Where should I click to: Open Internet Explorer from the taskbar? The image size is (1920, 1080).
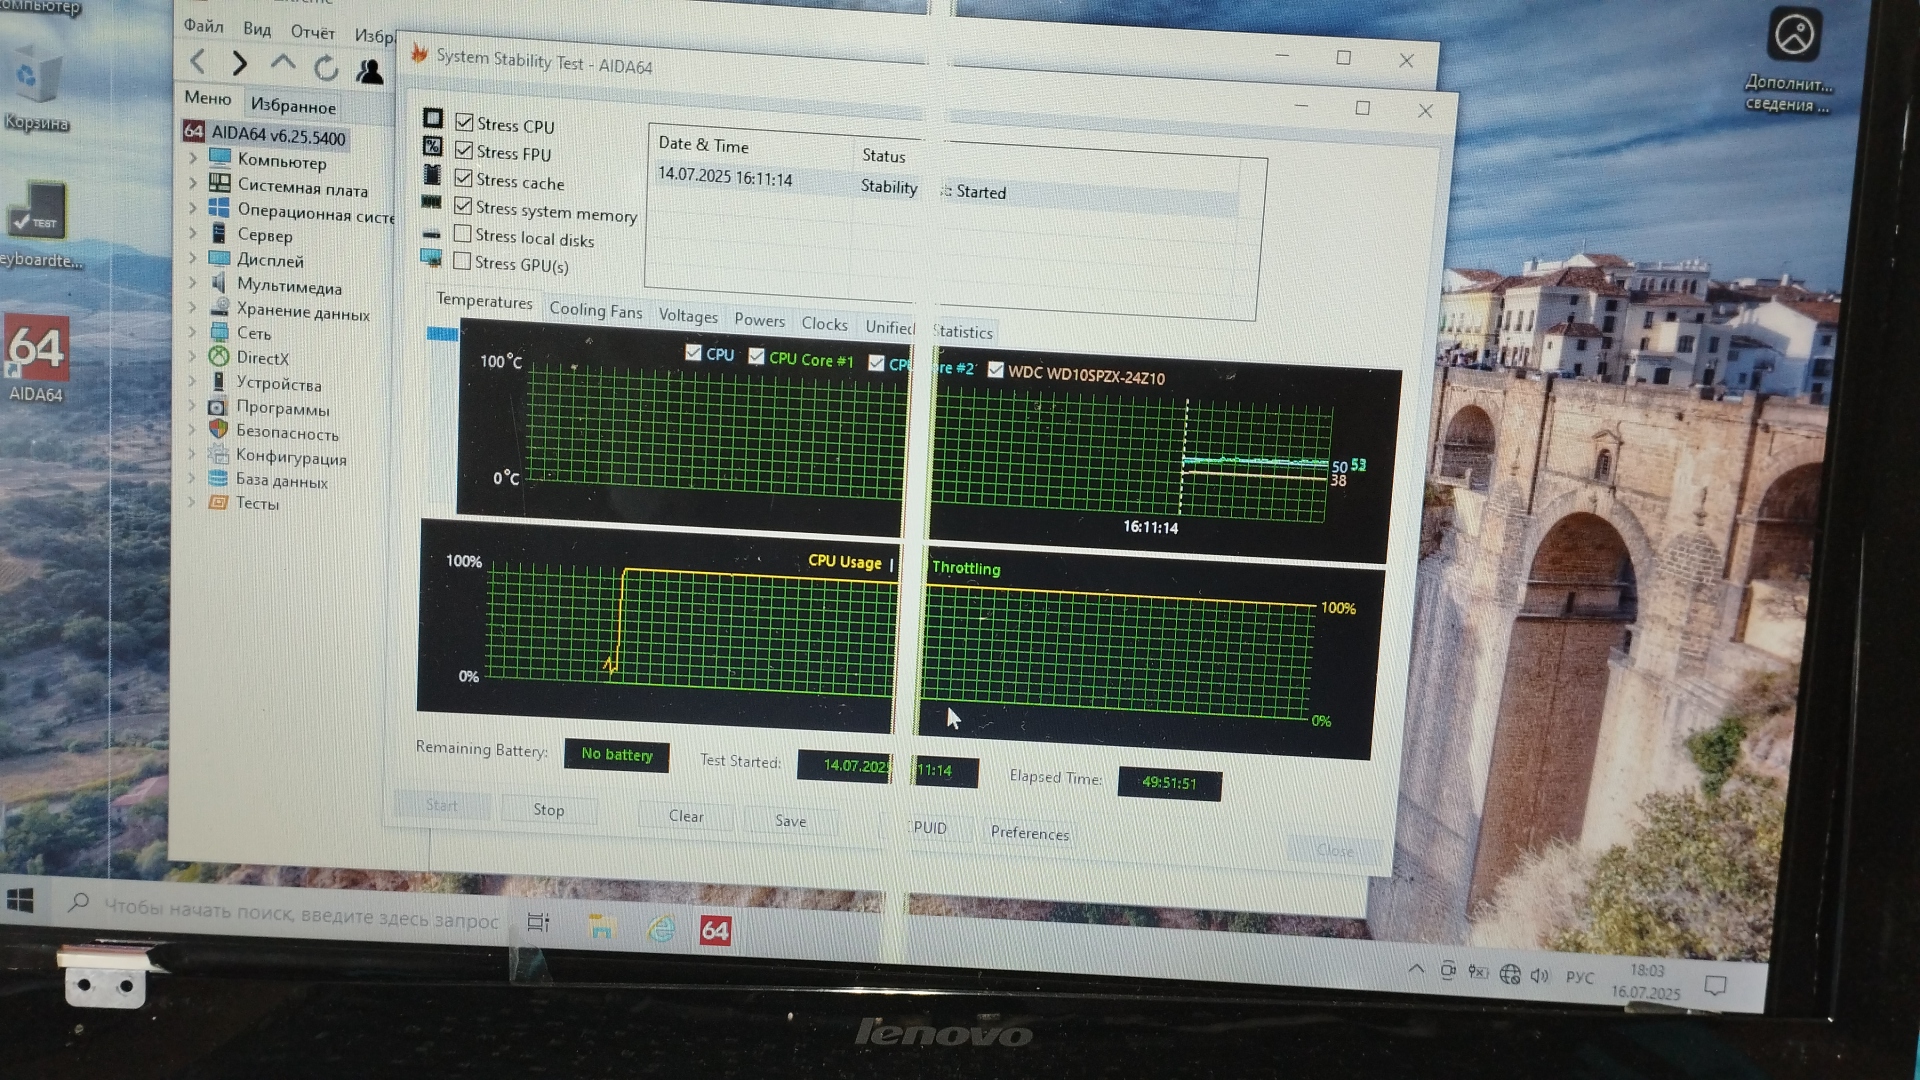[x=660, y=929]
